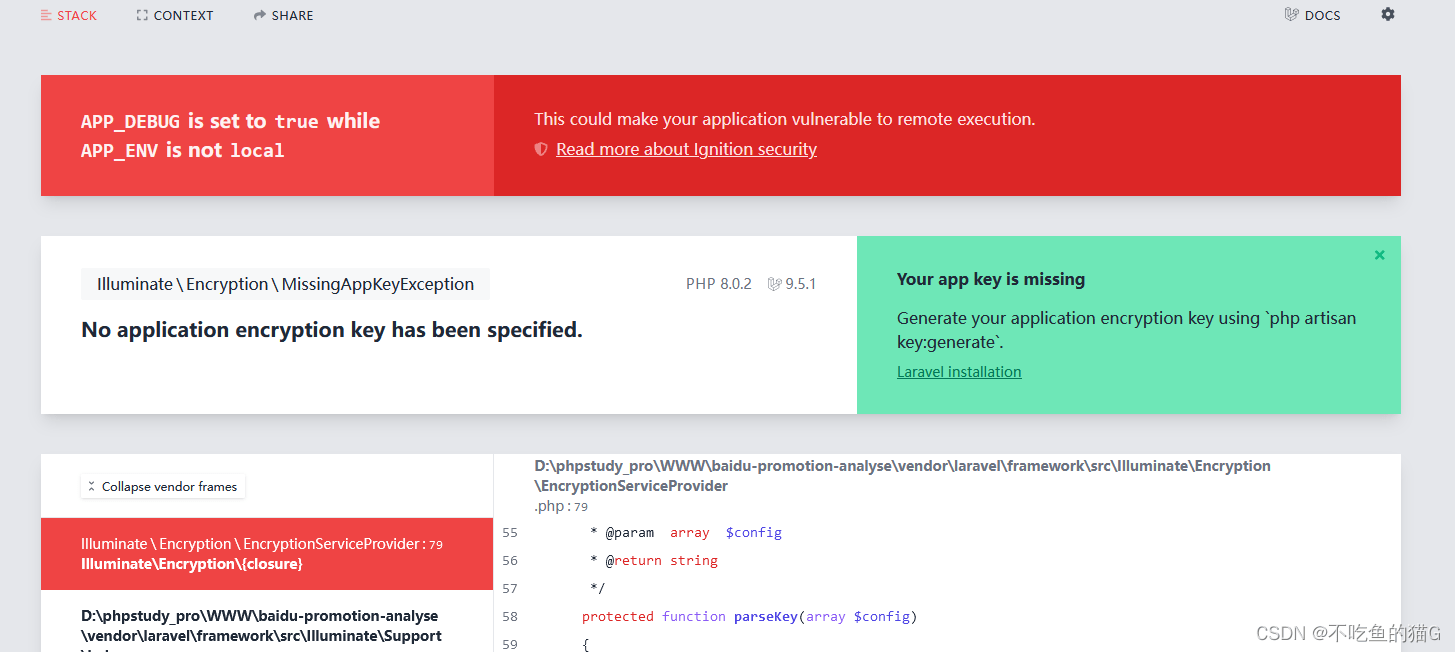
Task: Click the 'php artisan key:generate' instruction text
Action: click(1126, 330)
